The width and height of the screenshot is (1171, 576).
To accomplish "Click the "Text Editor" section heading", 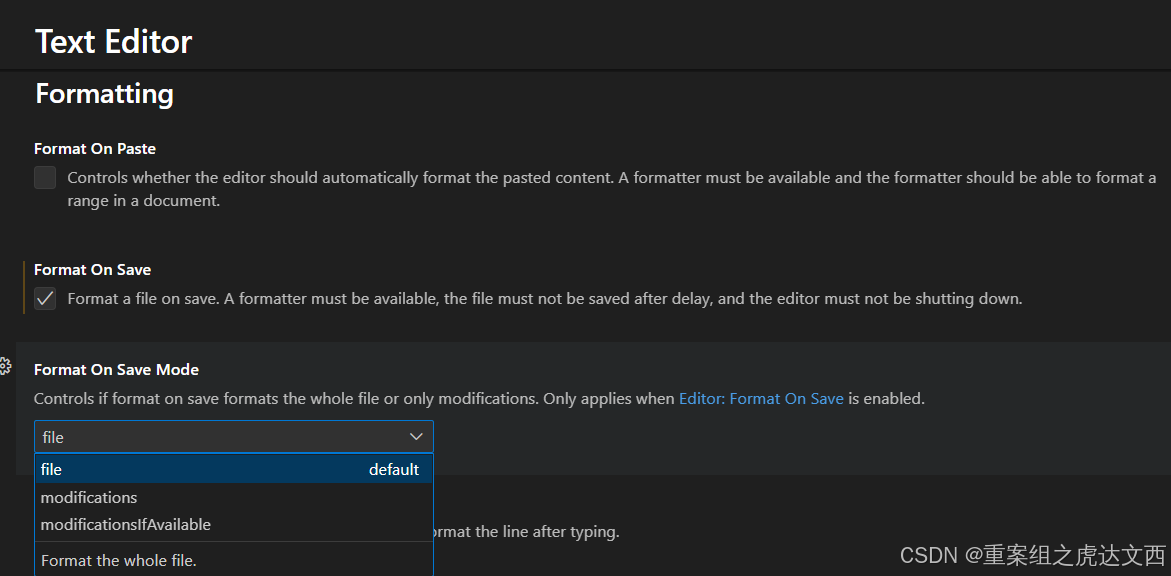I will pyautogui.click(x=113, y=42).
